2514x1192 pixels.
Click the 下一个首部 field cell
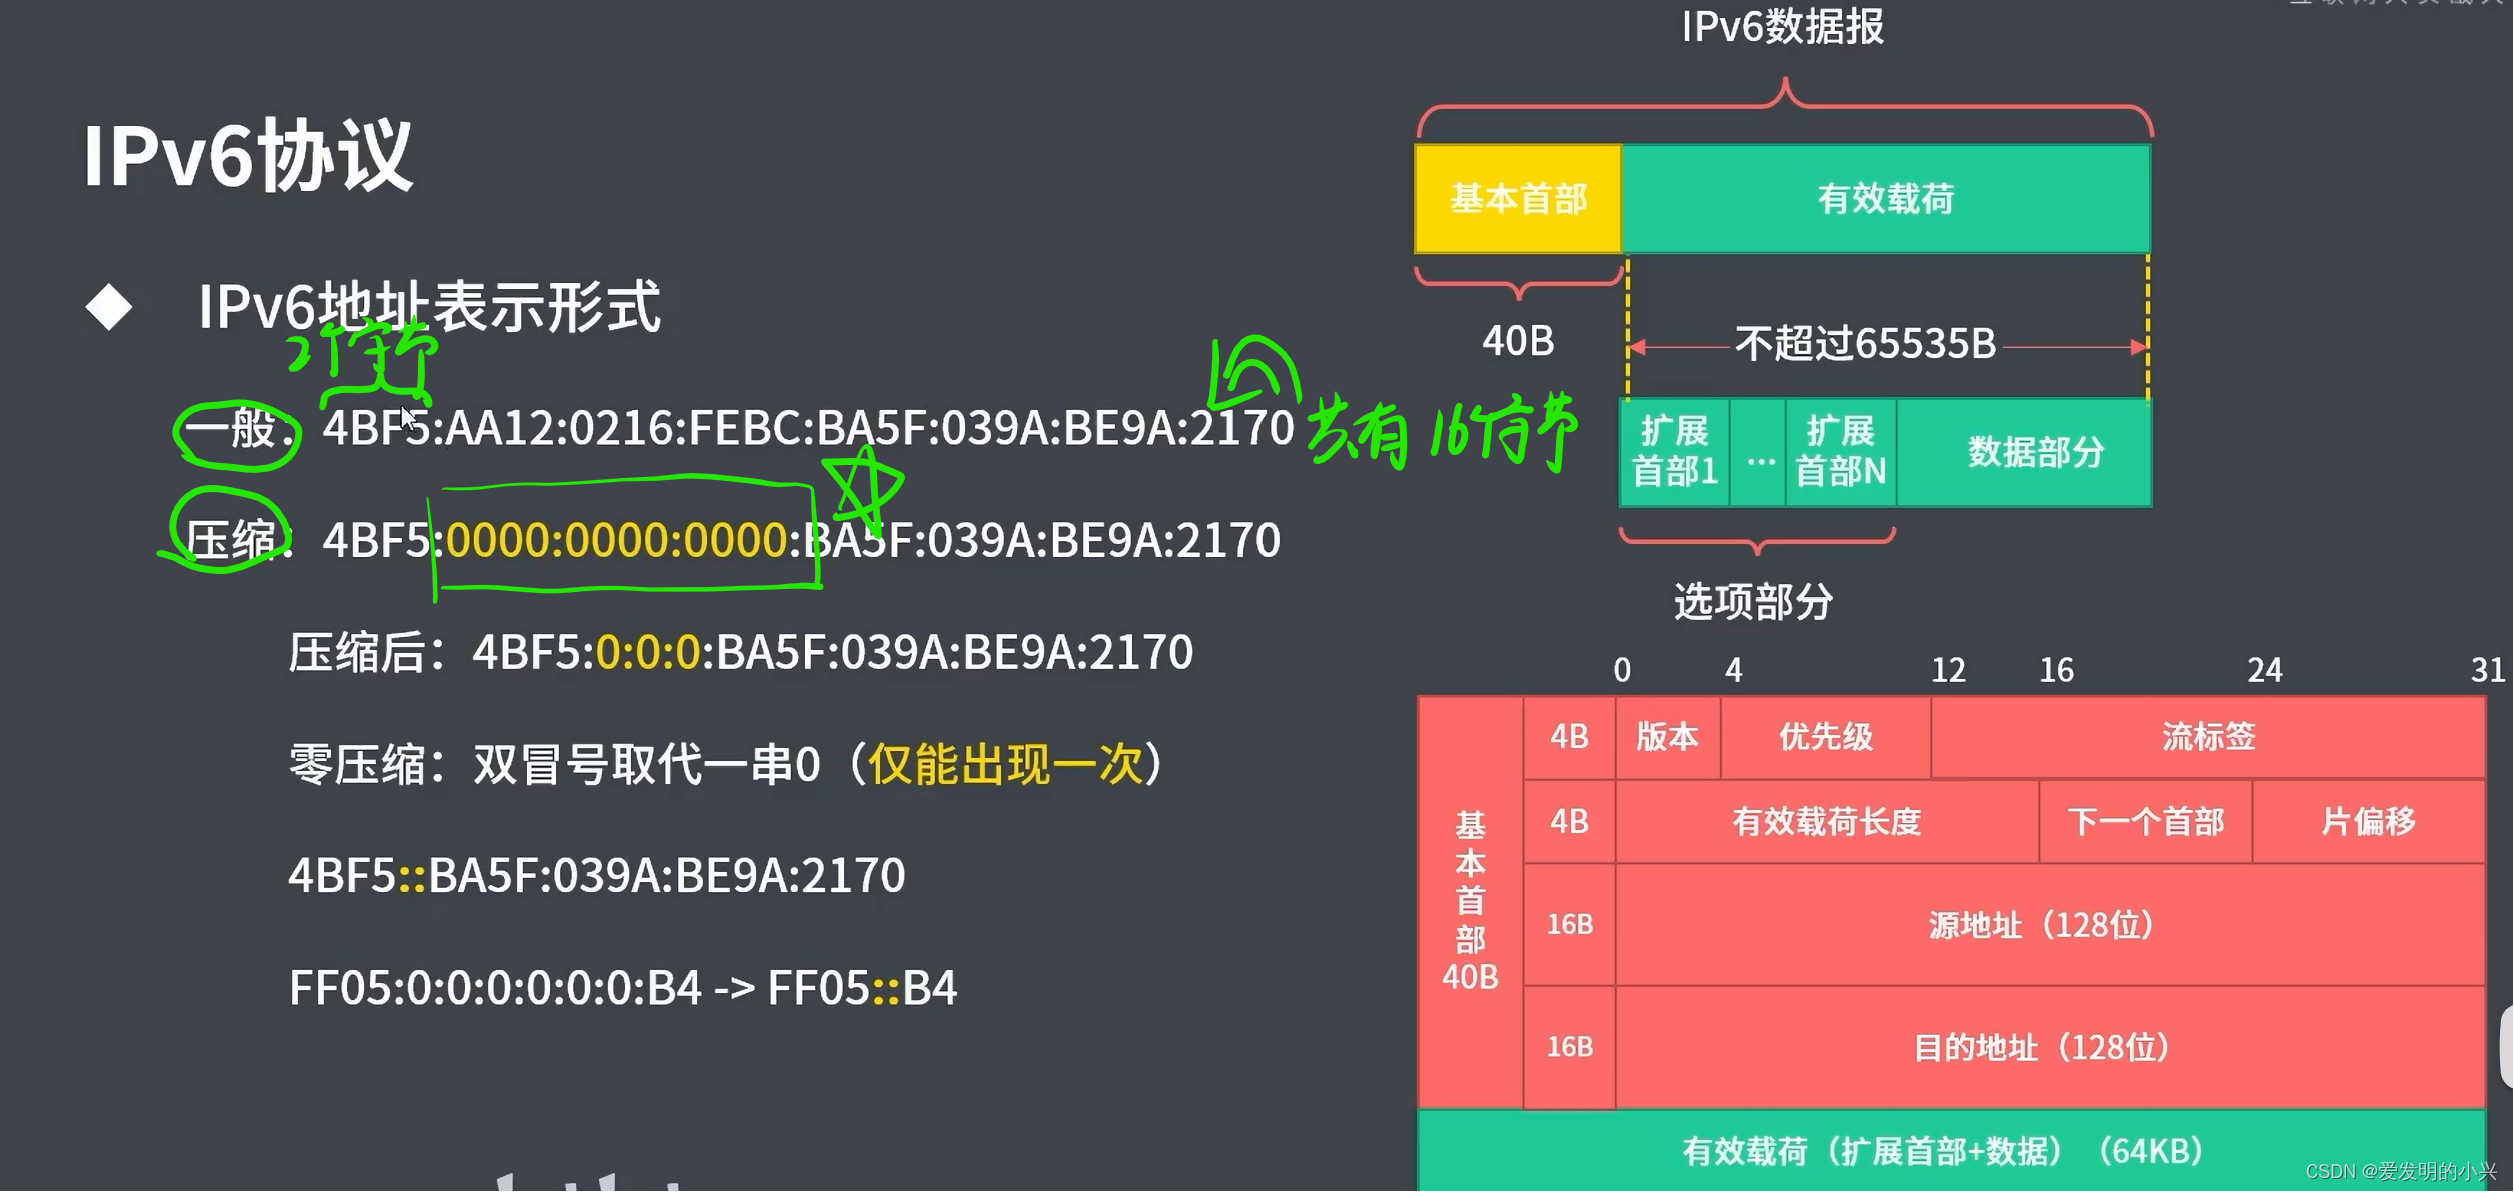click(x=2145, y=822)
